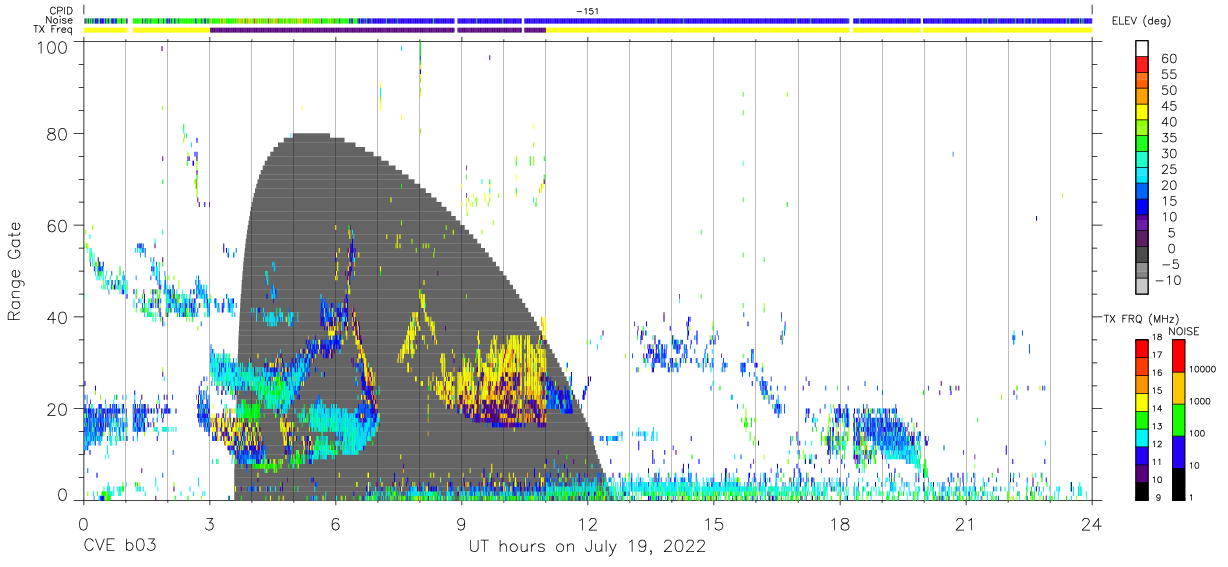The width and height of the screenshot is (1228, 567).
Task: Click the 14 label on the TX FRQ legend
Action: point(1159,408)
